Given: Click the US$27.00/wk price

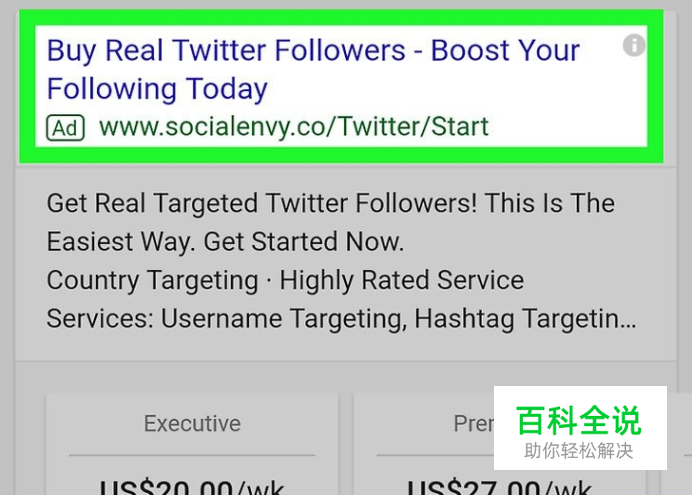Looking at the screenshot, I should [499, 487].
